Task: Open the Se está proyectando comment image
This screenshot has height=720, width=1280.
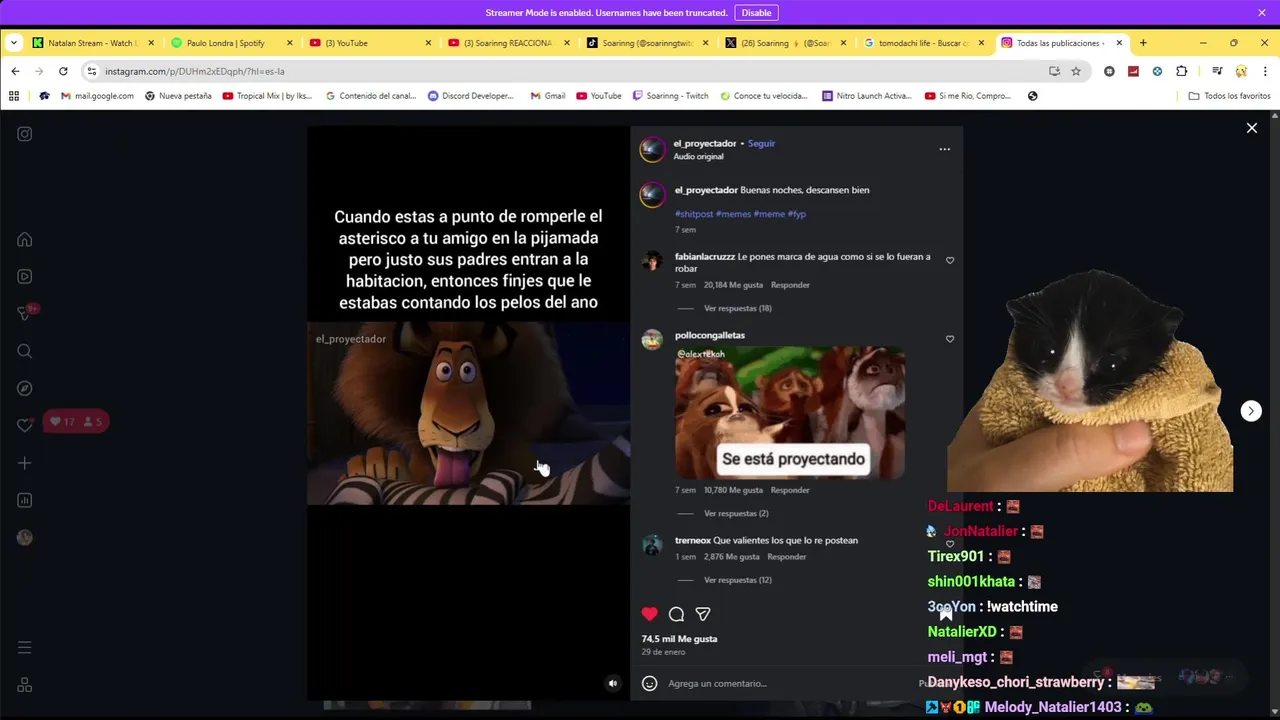Action: point(790,412)
